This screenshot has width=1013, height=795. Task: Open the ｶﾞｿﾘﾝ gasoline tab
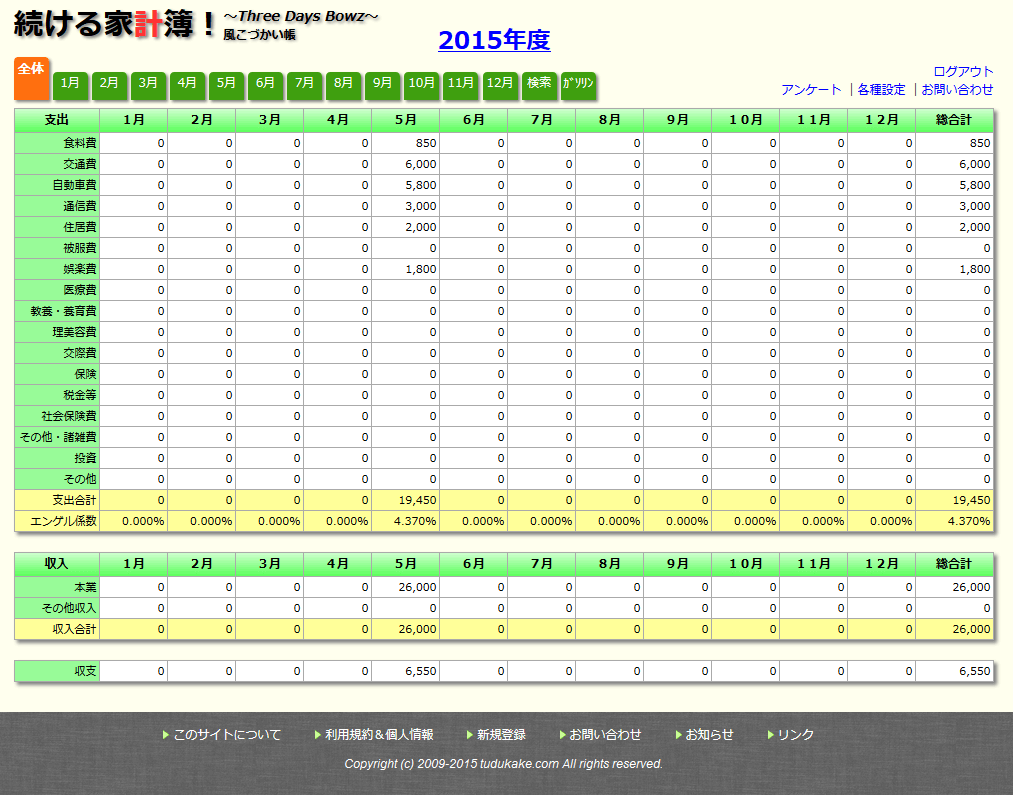point(578,84)
